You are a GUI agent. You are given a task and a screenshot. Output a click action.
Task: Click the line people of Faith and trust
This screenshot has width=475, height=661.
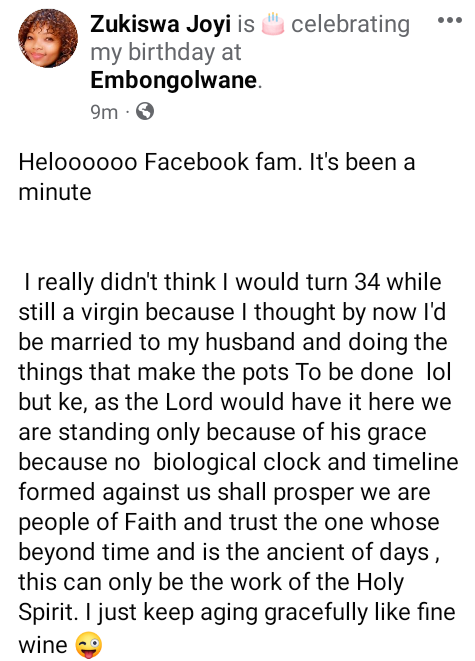pyautogui.click(x=229, y=522)
